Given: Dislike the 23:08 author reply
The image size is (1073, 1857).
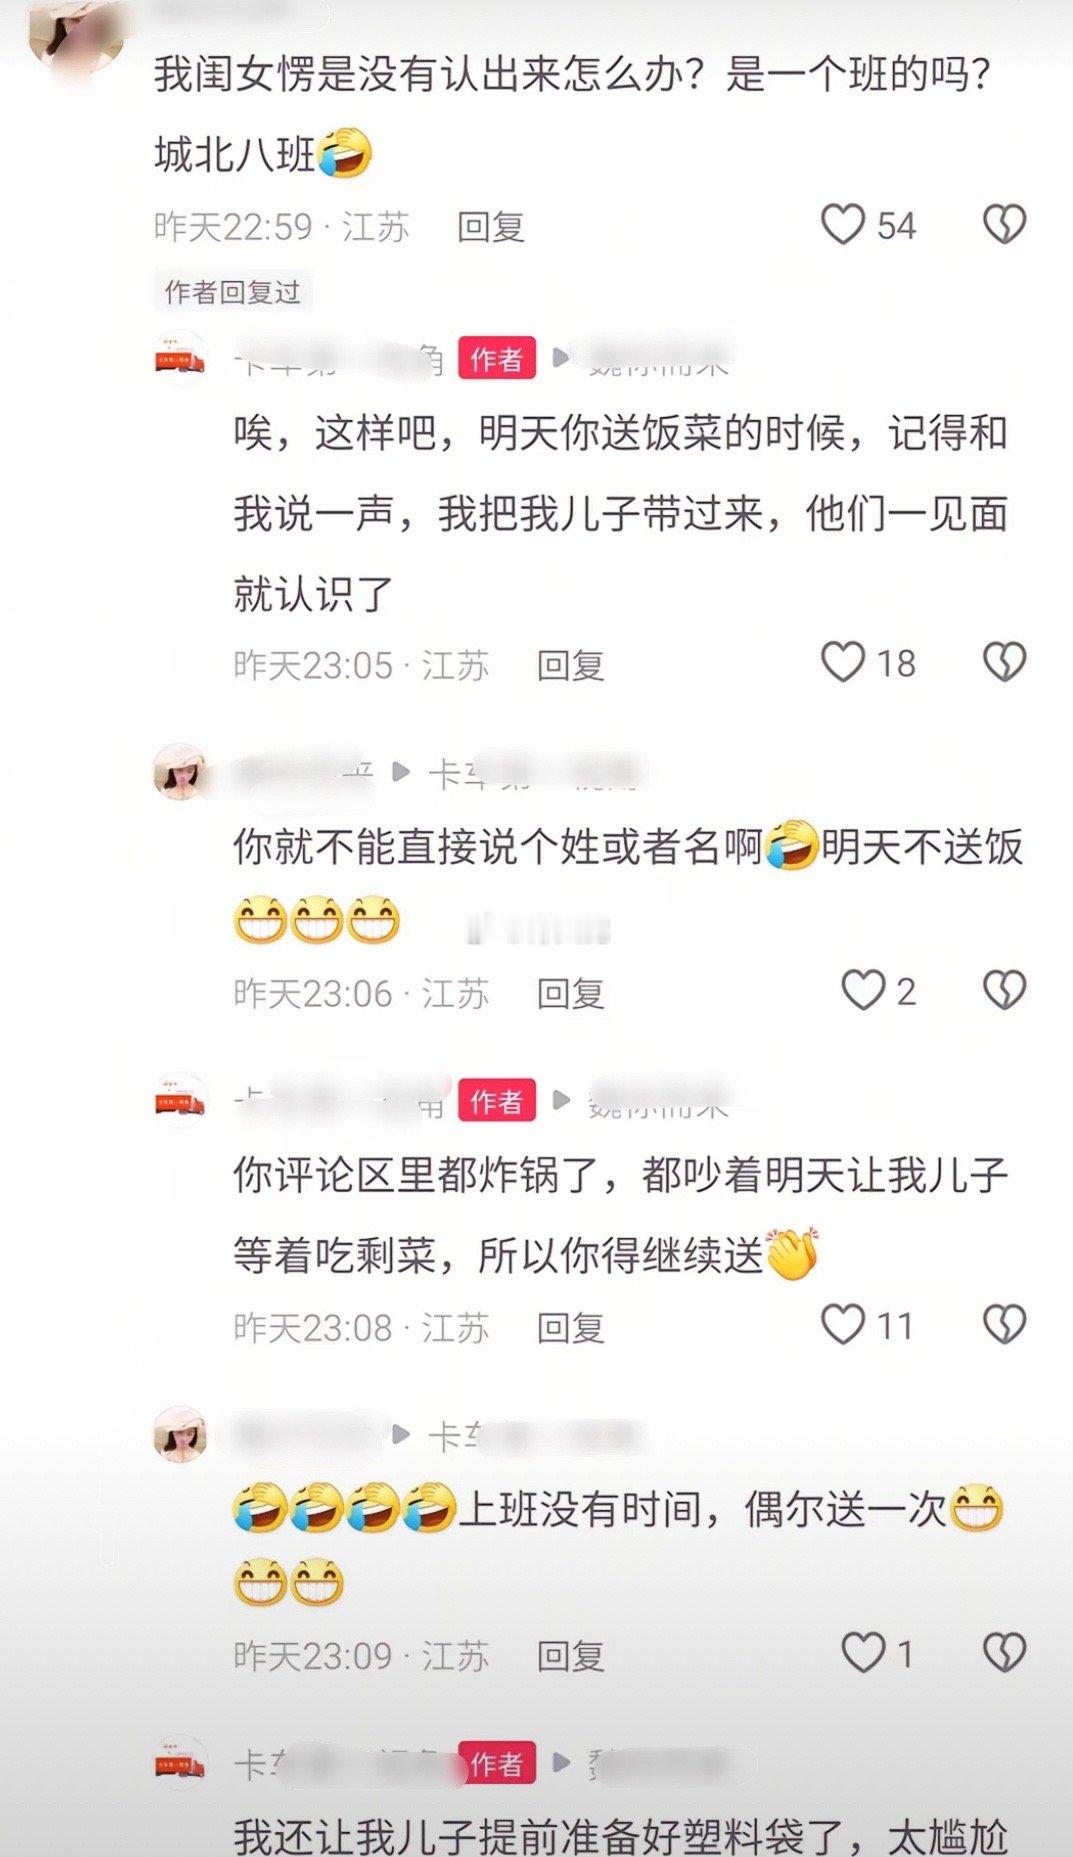Looking at the screenshot, I should (1004, 1325).
